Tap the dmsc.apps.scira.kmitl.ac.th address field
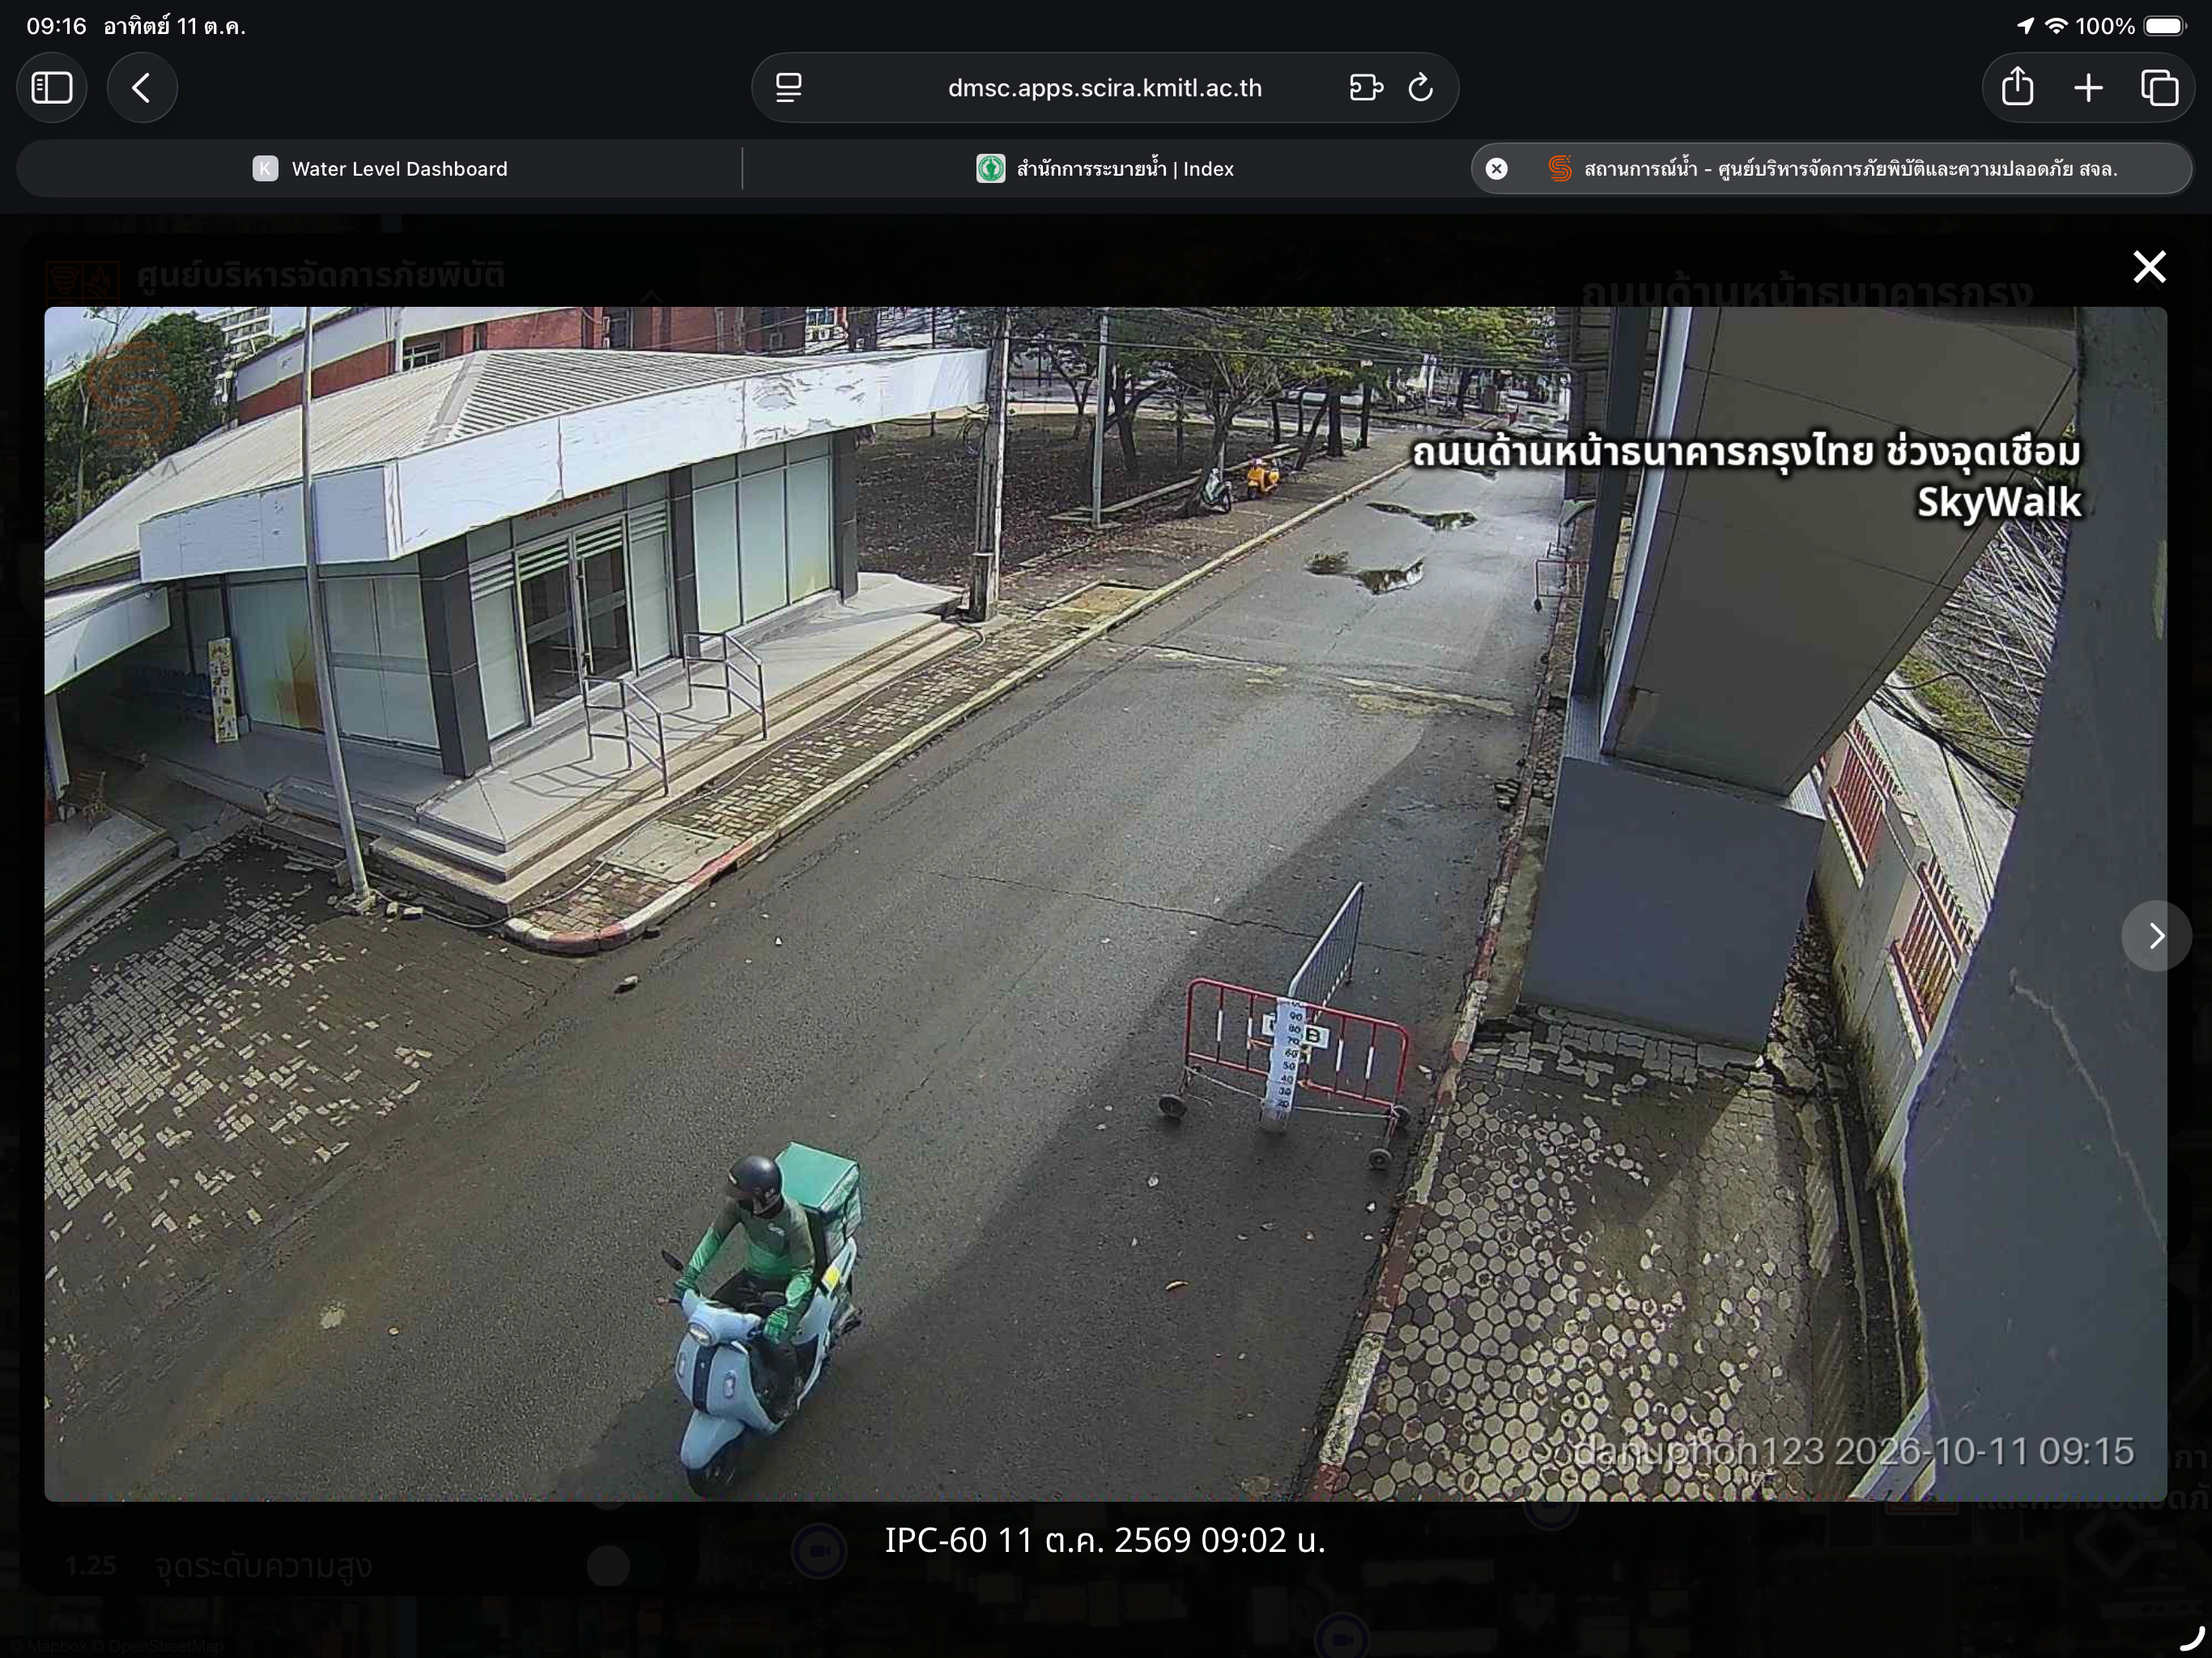This screenshot has height=1658, width=2212. pos(1105,88)
